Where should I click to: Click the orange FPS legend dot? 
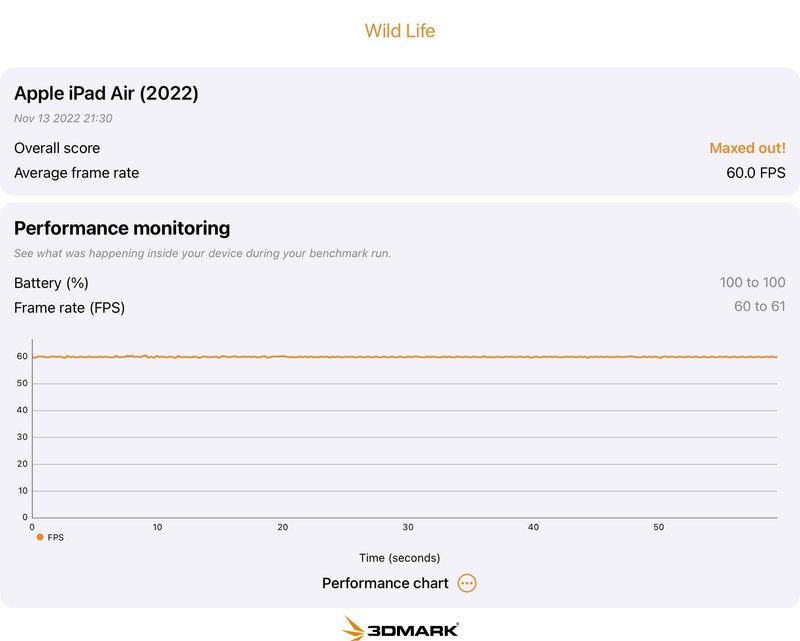[40, 537]
